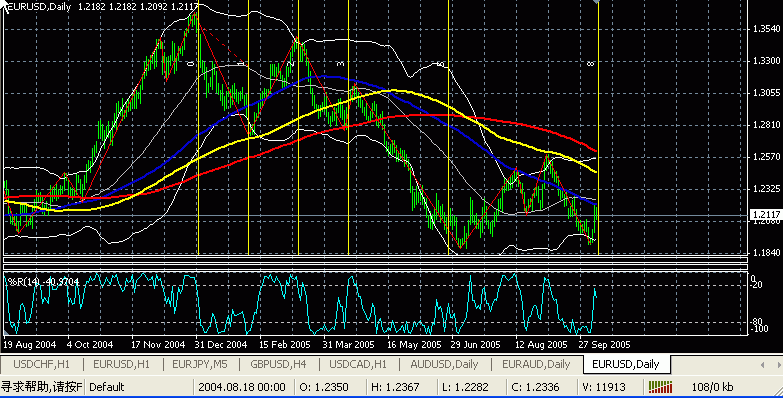This screenshot has width=783, height=398.
Task: Click the %R(14) indicator label
Action: click(x=43, y=282)
